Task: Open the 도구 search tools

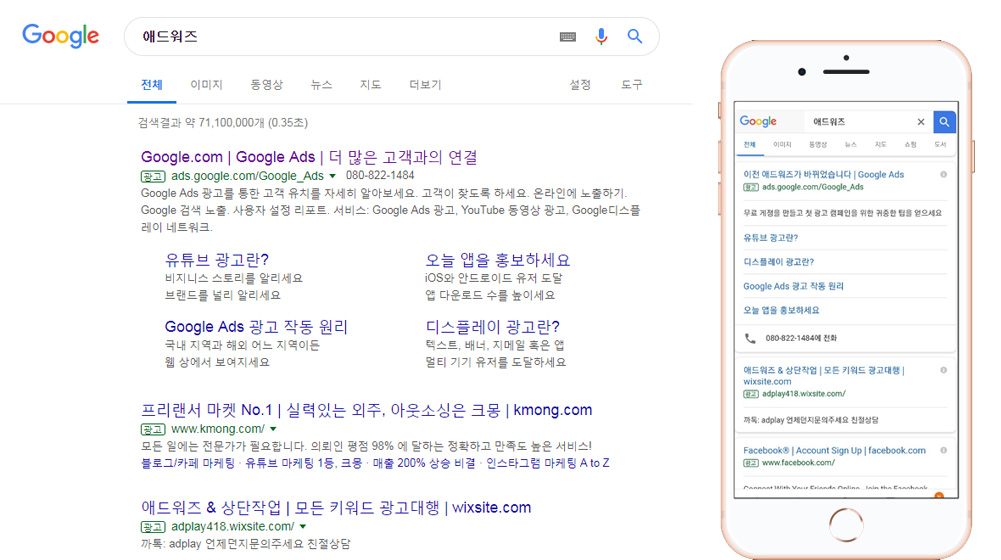Action: [631, 85]
